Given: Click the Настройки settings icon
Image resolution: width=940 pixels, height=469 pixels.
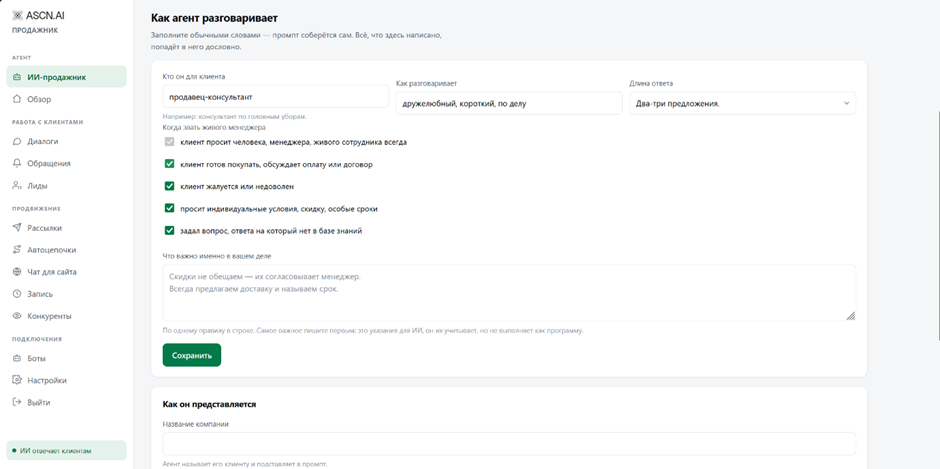Looking at the screenshot, I should [17, 380].
